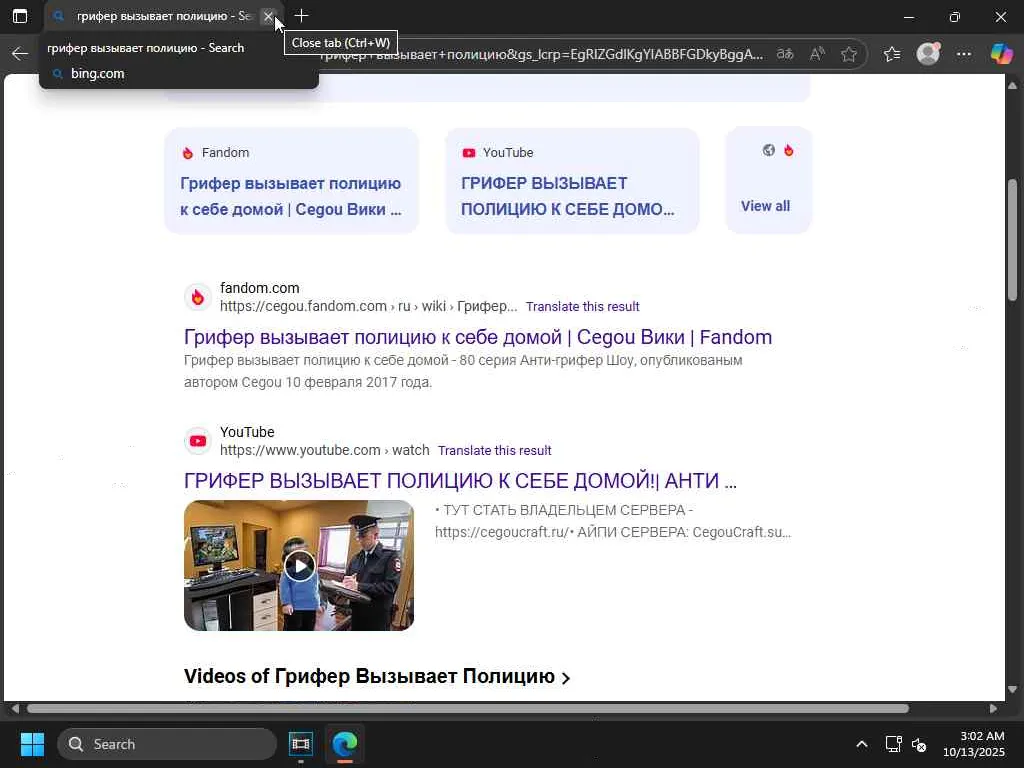Viewport: 1024px width, 768px height.
Task: Open the film strip app on taskbar
Action: click(x=300, y=744)
